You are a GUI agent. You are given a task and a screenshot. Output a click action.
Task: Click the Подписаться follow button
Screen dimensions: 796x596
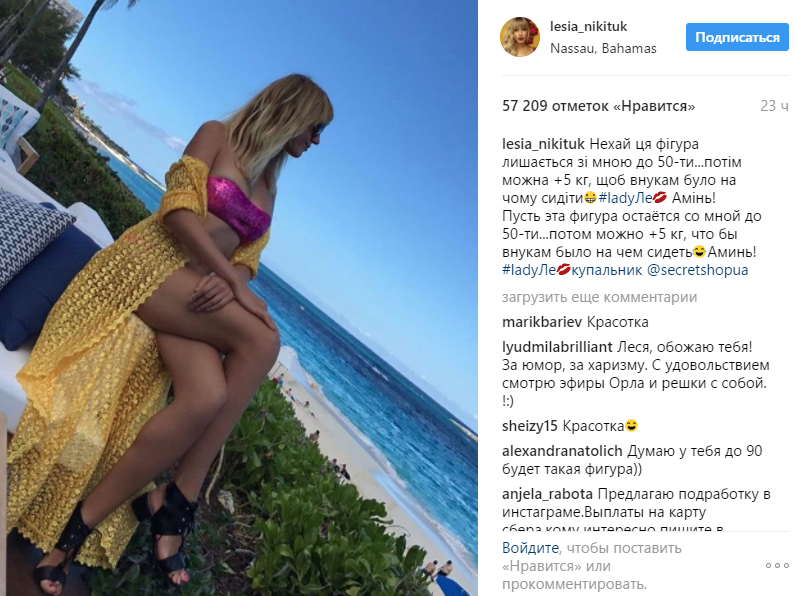click(x=737, y=37)
